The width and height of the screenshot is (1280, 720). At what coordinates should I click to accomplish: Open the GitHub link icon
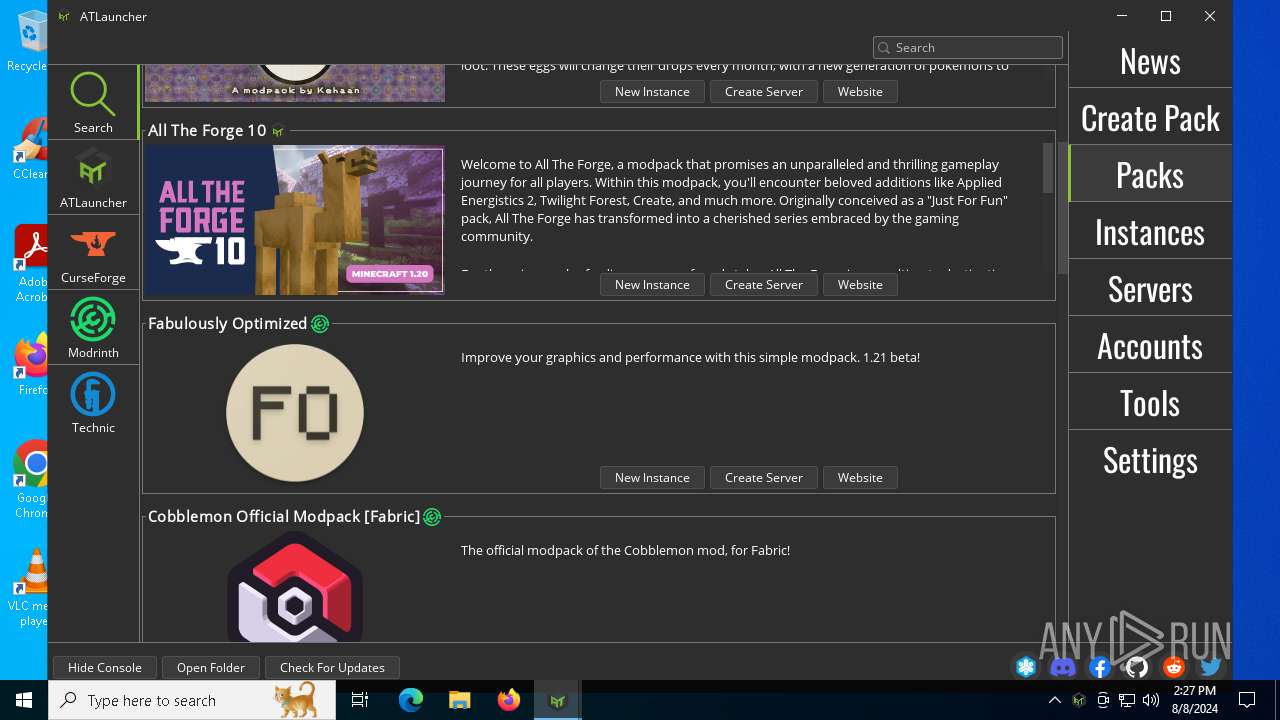tap(1137, 667)
